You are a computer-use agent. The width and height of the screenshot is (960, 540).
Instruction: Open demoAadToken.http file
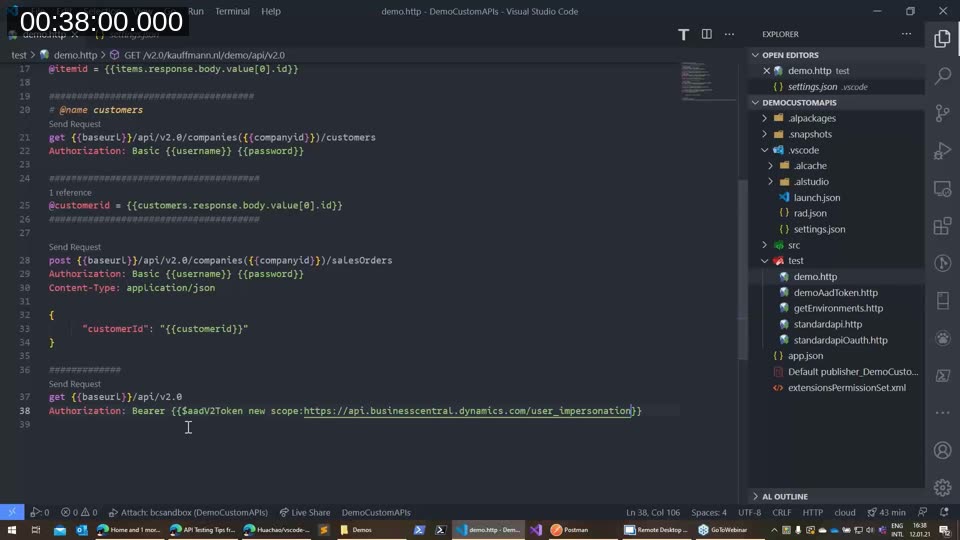point(836,293)
